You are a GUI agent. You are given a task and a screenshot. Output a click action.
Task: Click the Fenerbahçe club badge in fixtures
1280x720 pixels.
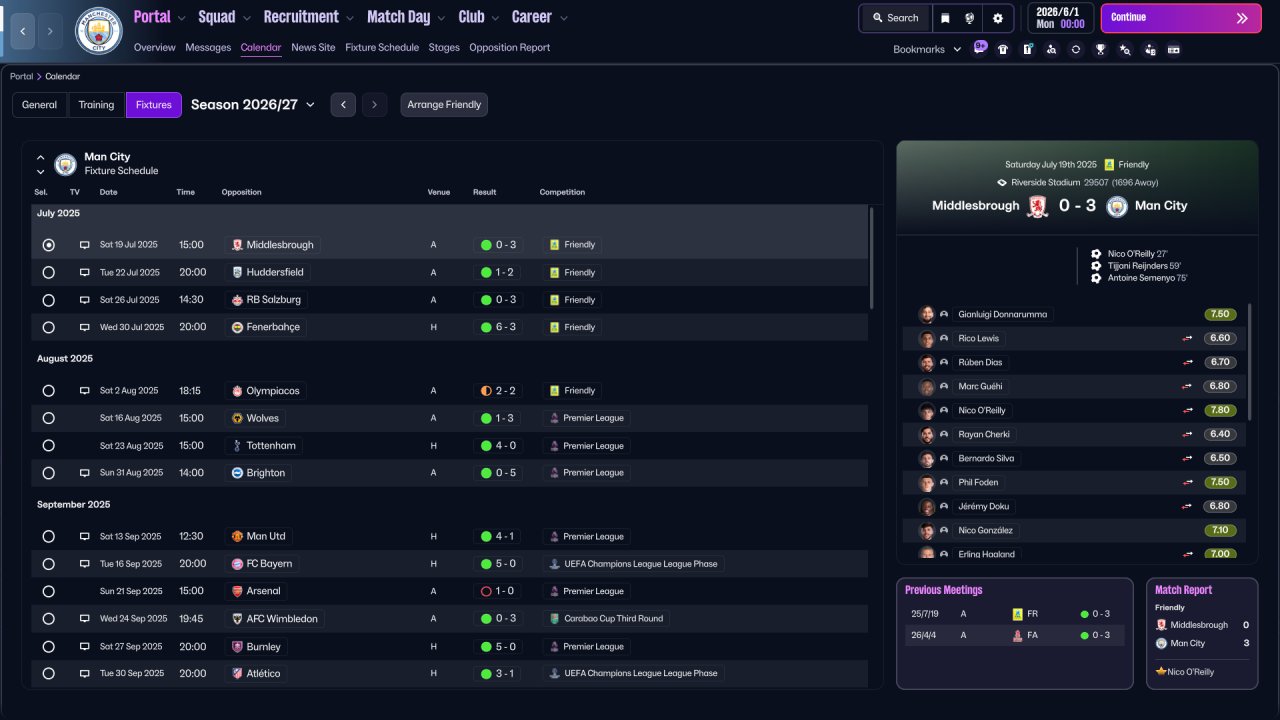pyautogui.click(x=237, y=327)
